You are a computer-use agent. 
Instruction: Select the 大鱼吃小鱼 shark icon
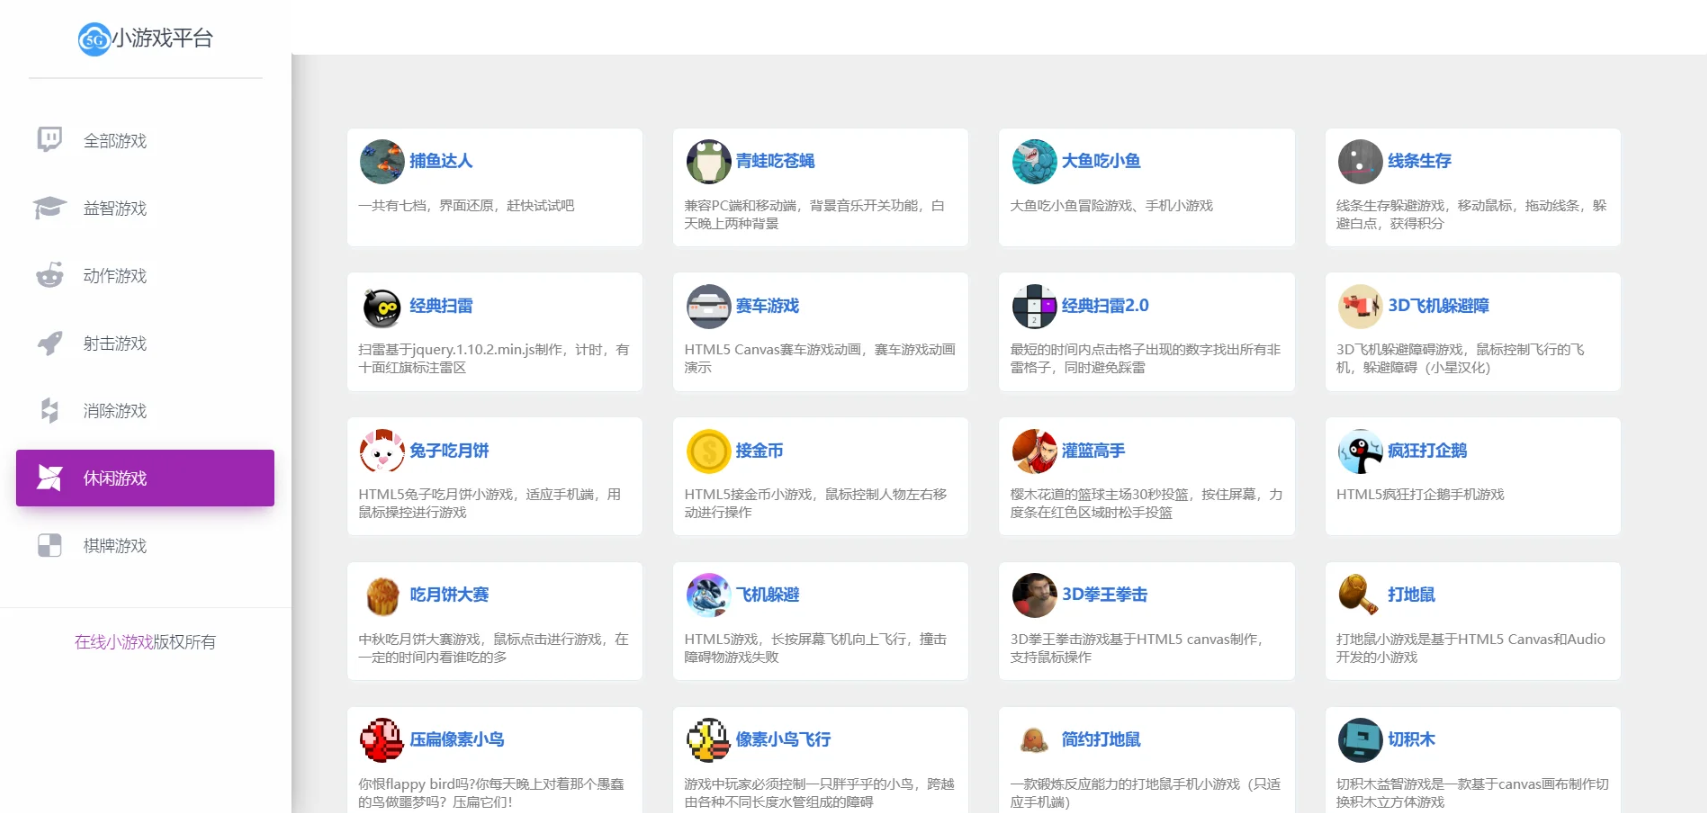tap(1034, 162)
